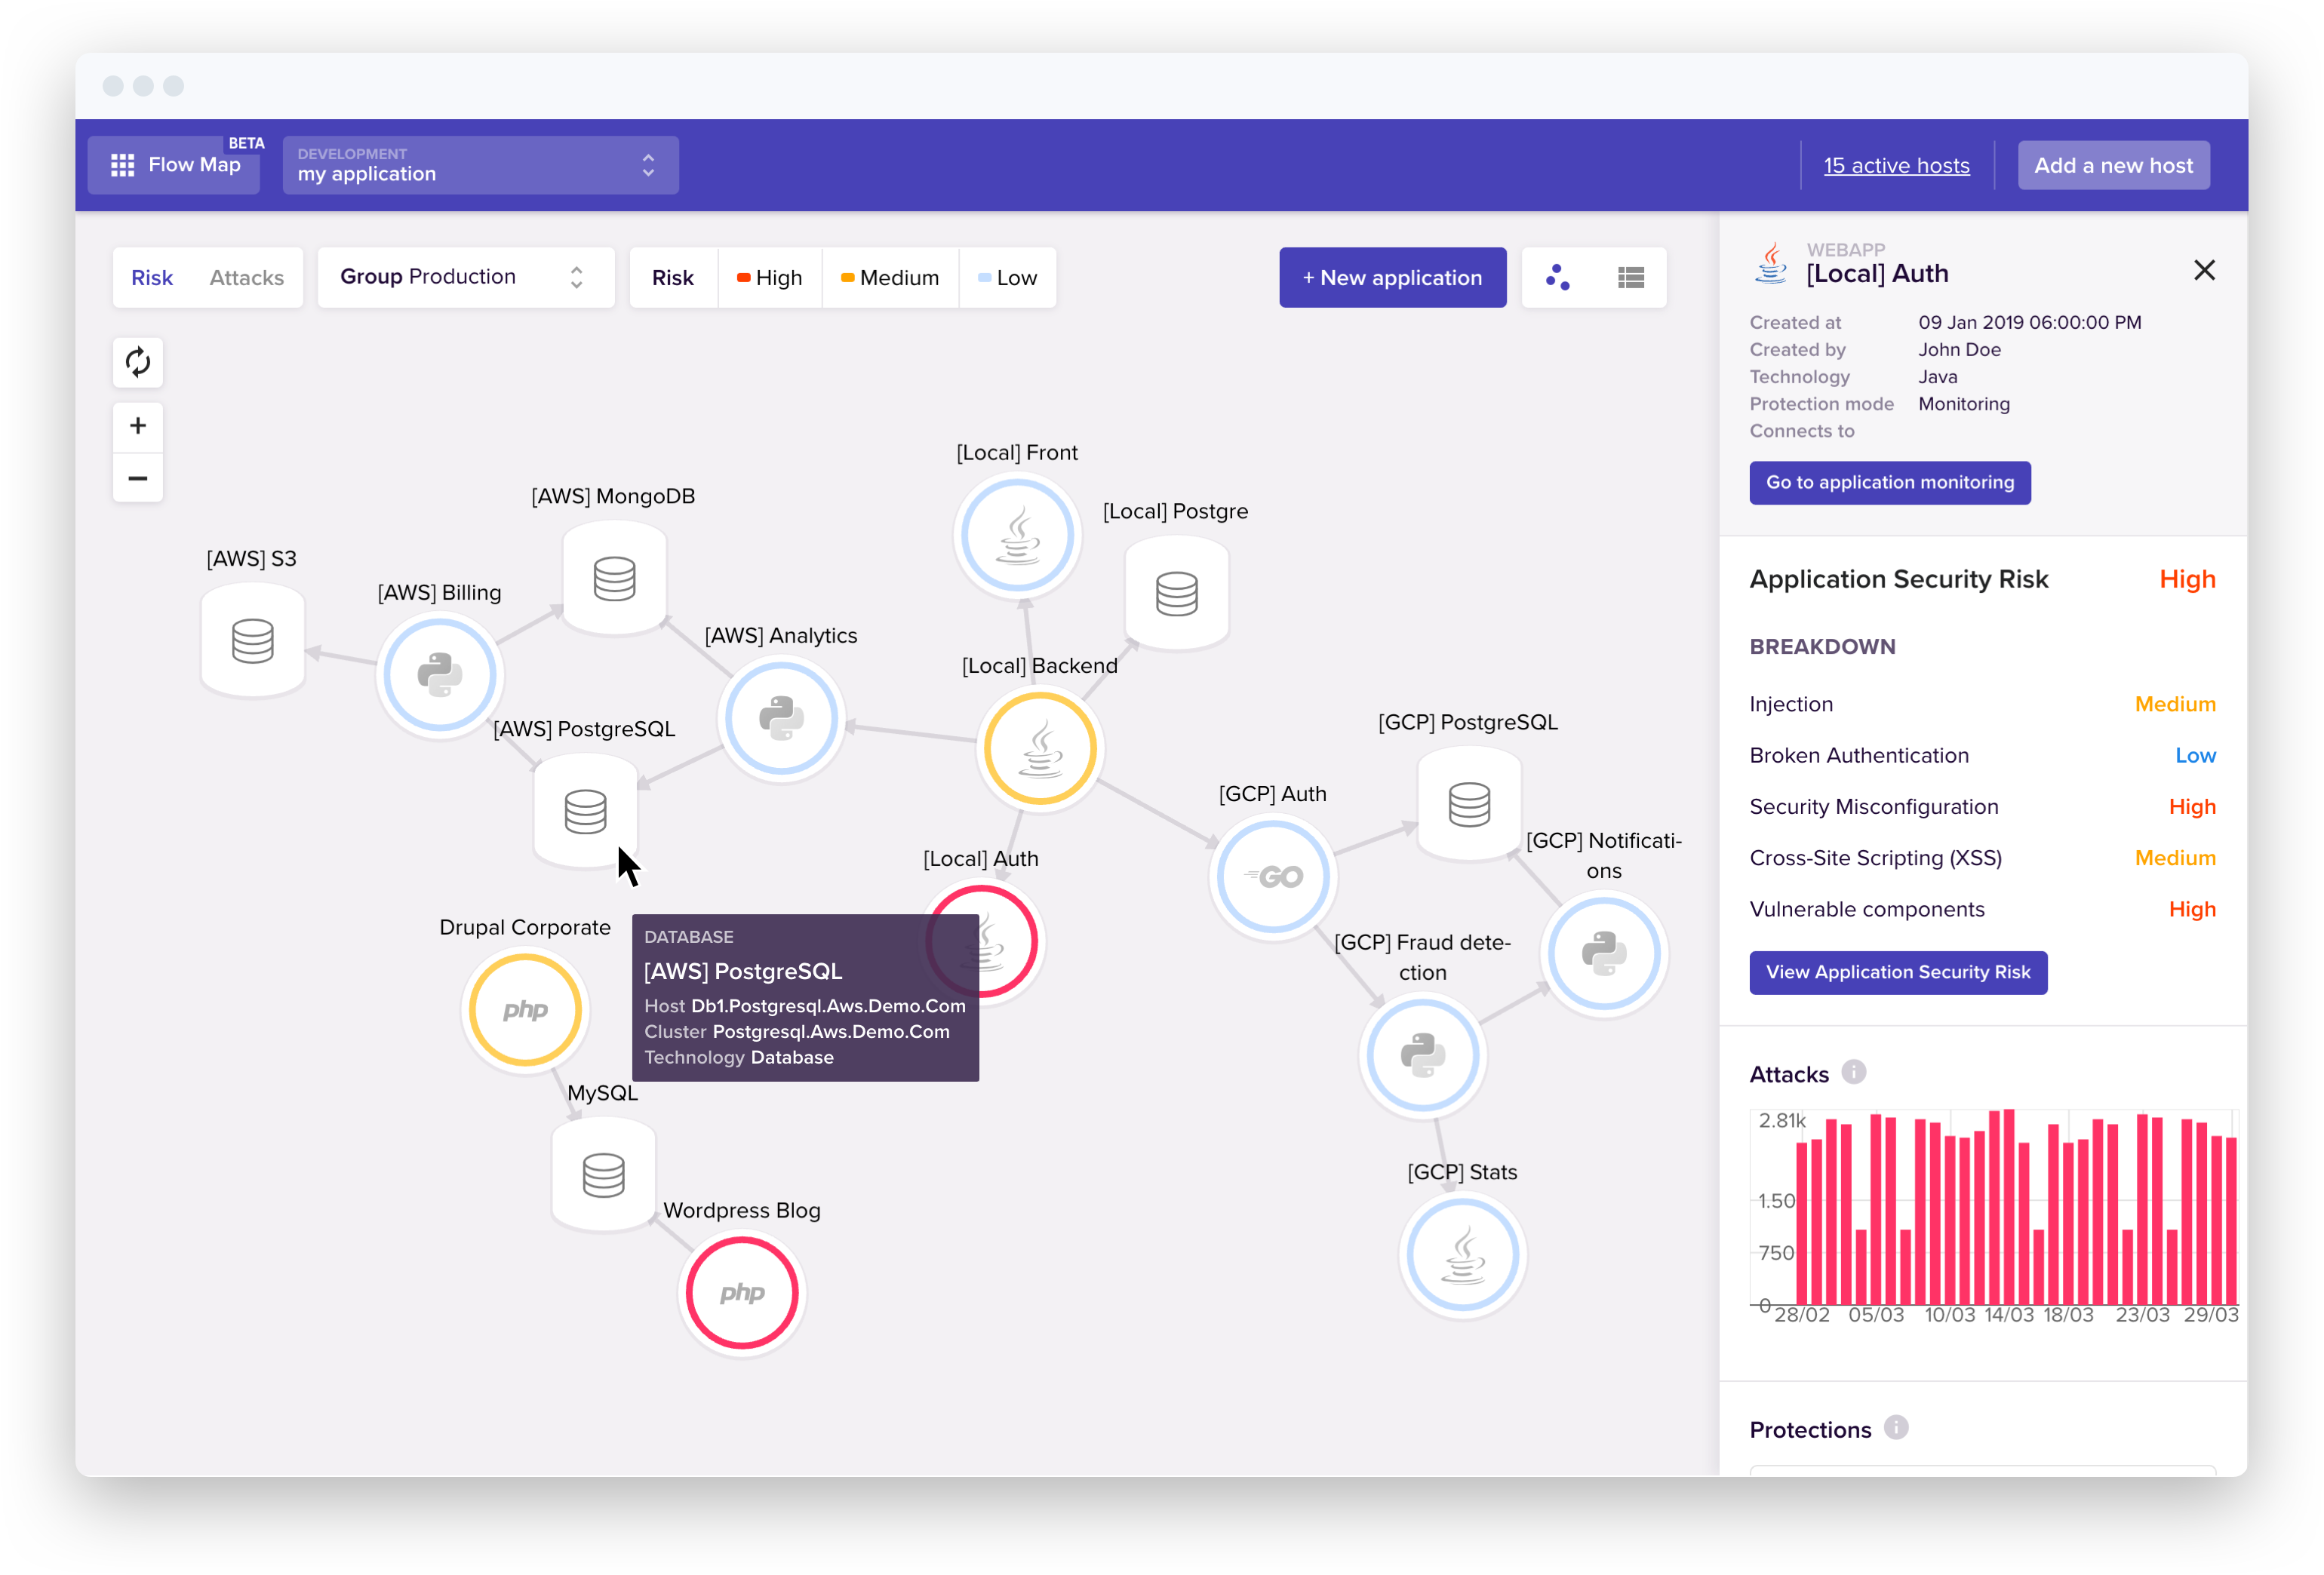
Task: Click the Attacks info icon
Action: click(x=1853, y=1072)
